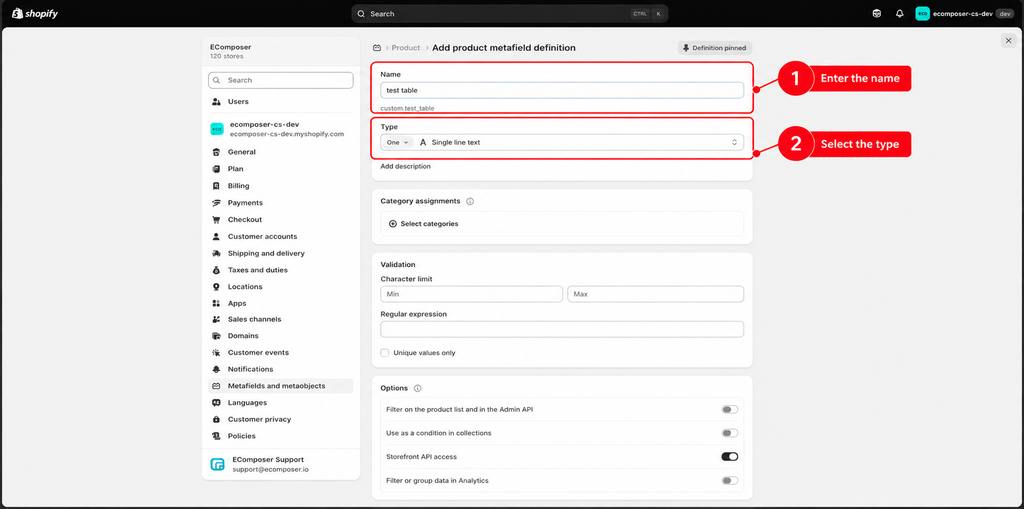The height and width of the screenshot is (509, 1024).
Task: Click the Billing icon in the sidebar
Action: click(216, 186)
